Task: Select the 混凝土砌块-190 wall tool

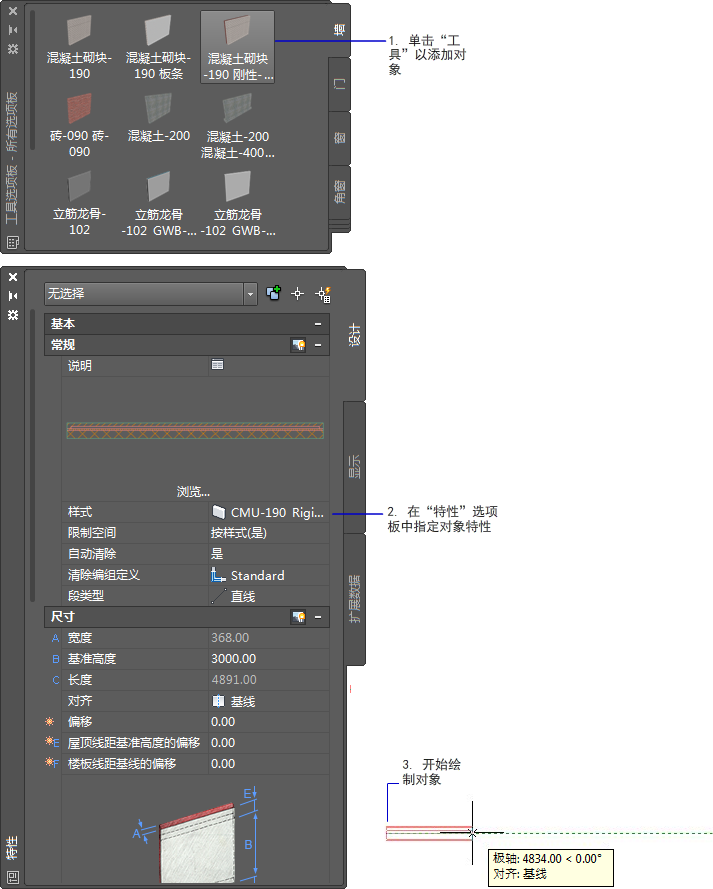Action: click(x=79, y=49)
